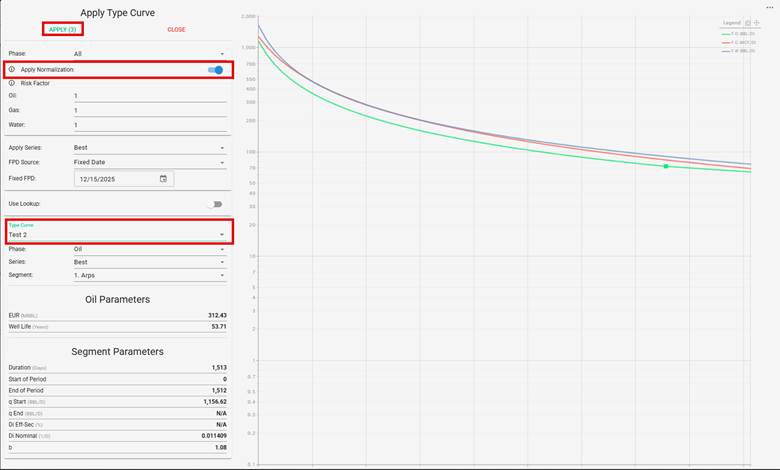Enable the Use Lookup switch
Screen dimensions: 780x470
click(215, 204)
